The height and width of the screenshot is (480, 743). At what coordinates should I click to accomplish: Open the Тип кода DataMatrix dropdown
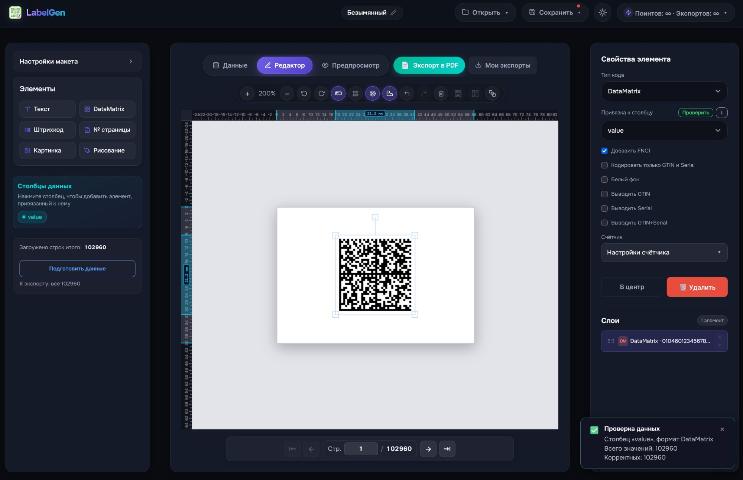(x=663, y=91)
